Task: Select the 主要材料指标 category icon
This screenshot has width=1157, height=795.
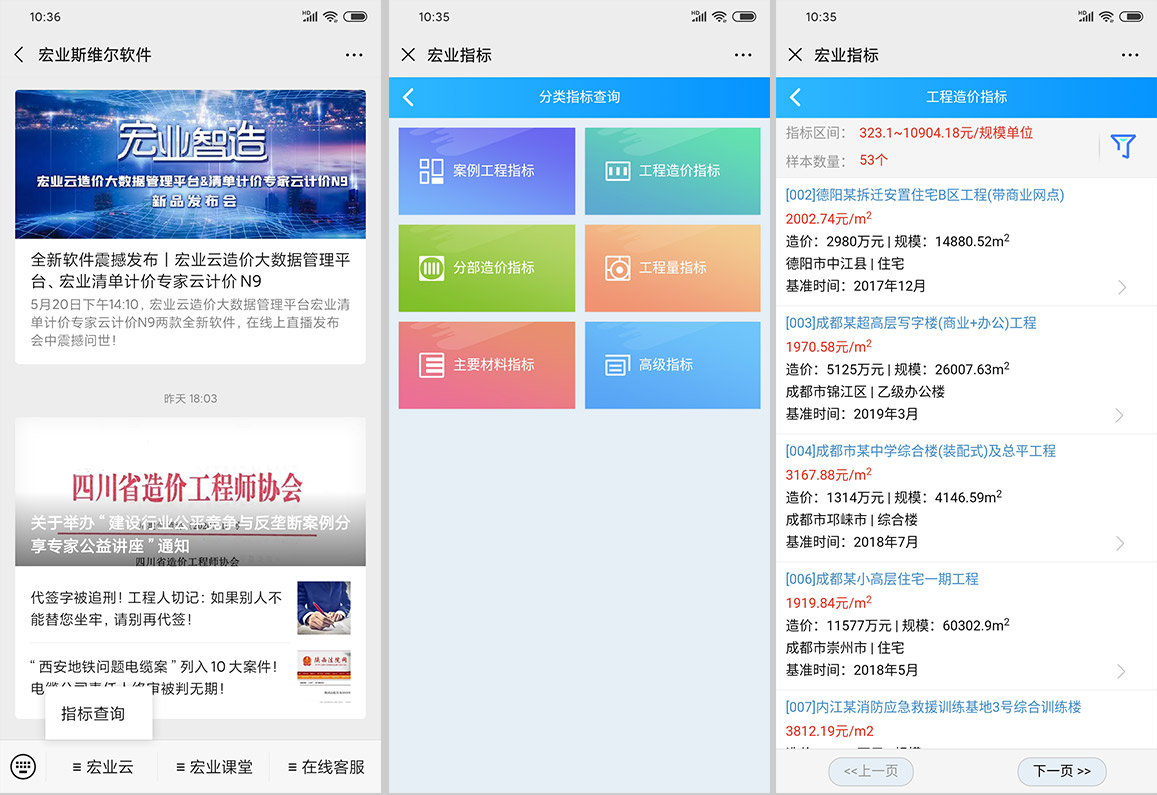Action: (x=486, y=365)
